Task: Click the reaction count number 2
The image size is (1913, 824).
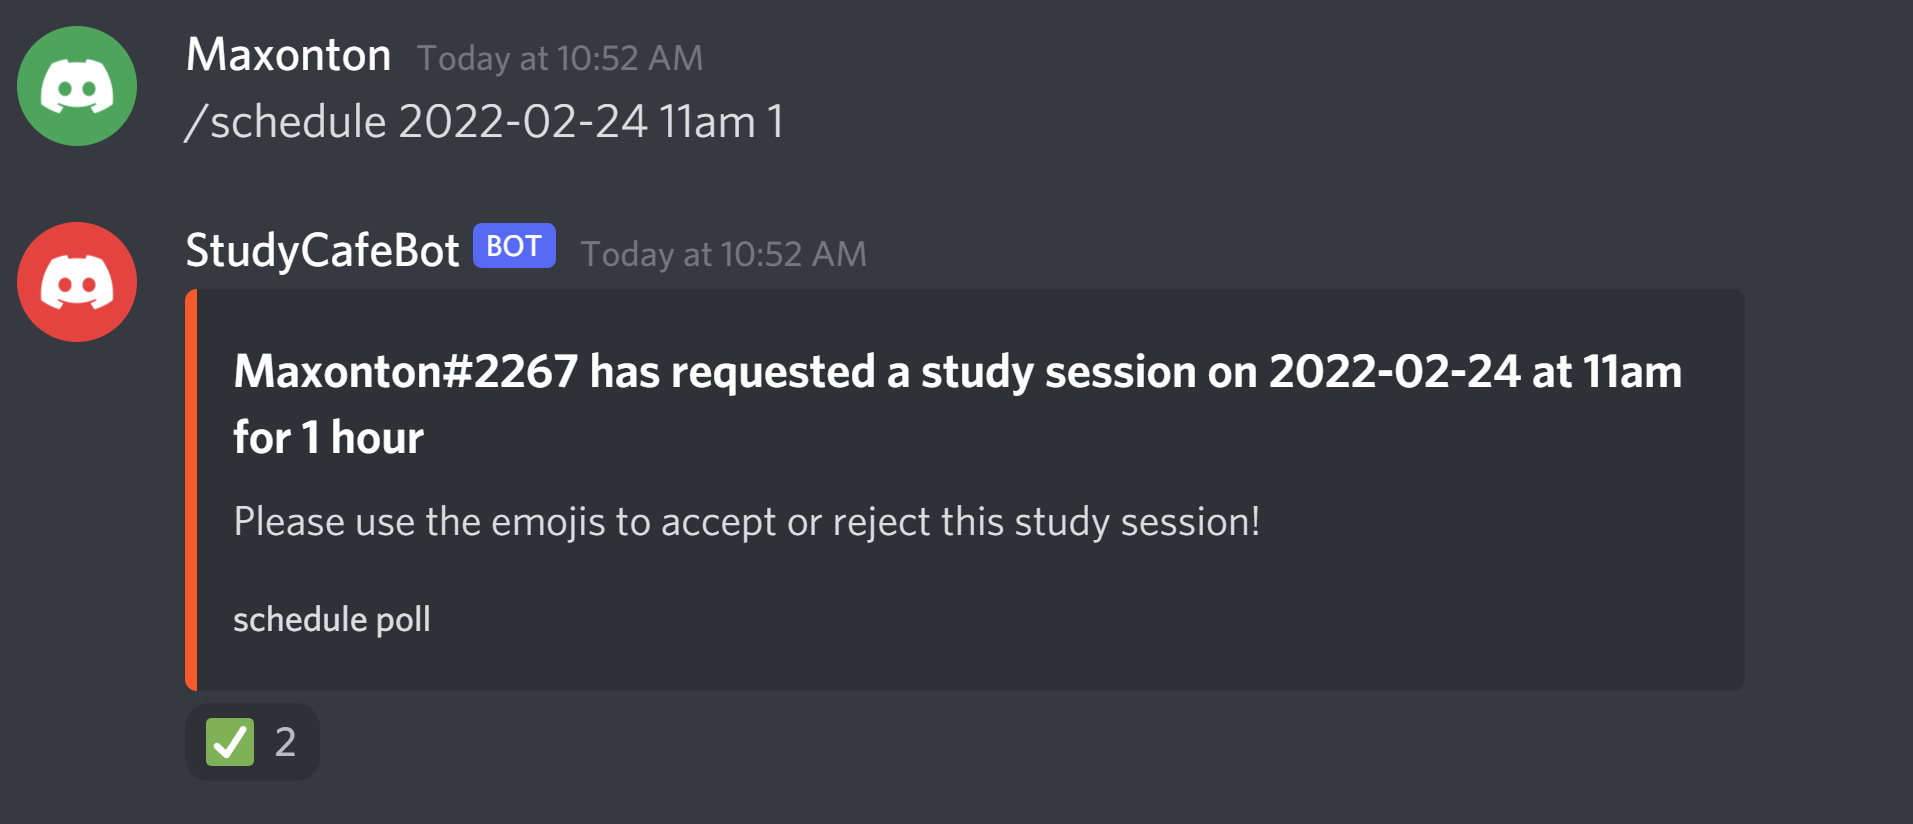Action: tap(285, 742)
